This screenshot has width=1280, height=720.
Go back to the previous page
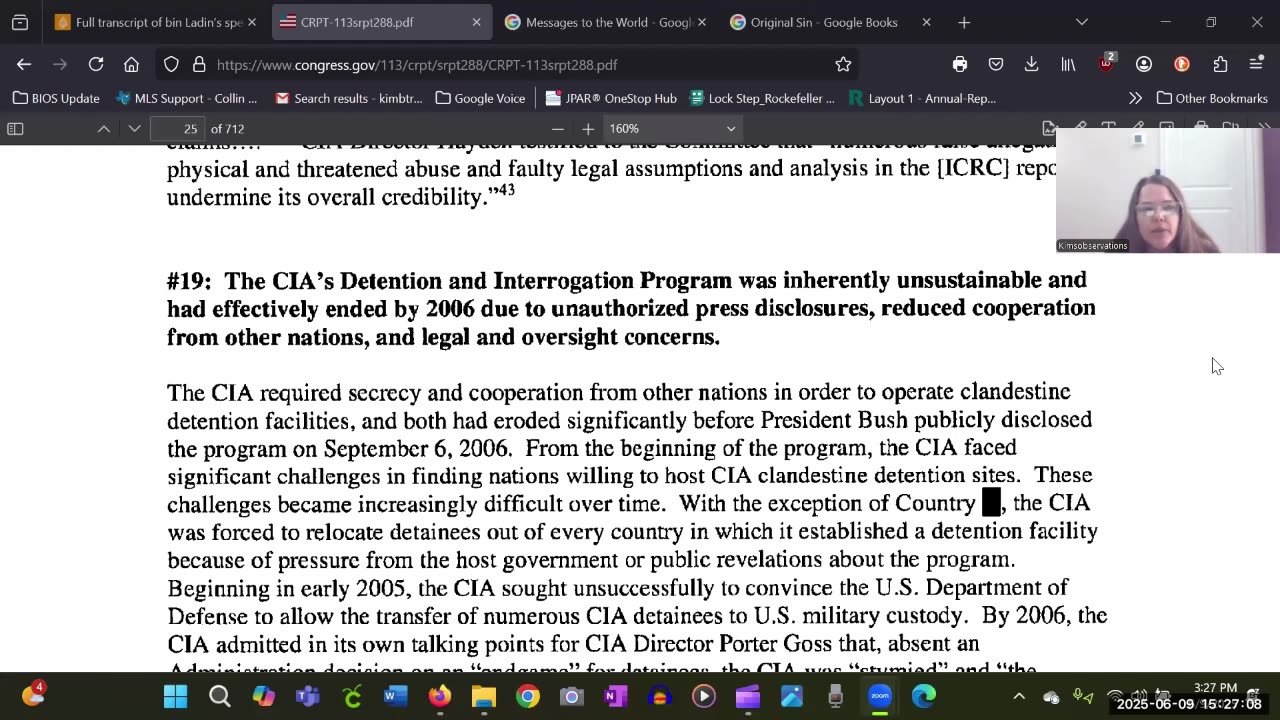[24, 64]
